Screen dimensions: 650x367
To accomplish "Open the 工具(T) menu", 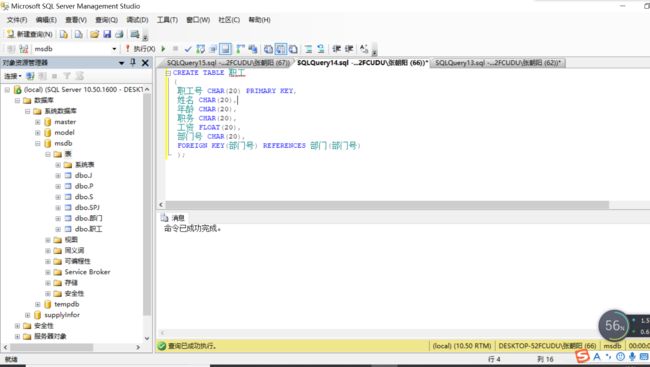I will point(167,20).
